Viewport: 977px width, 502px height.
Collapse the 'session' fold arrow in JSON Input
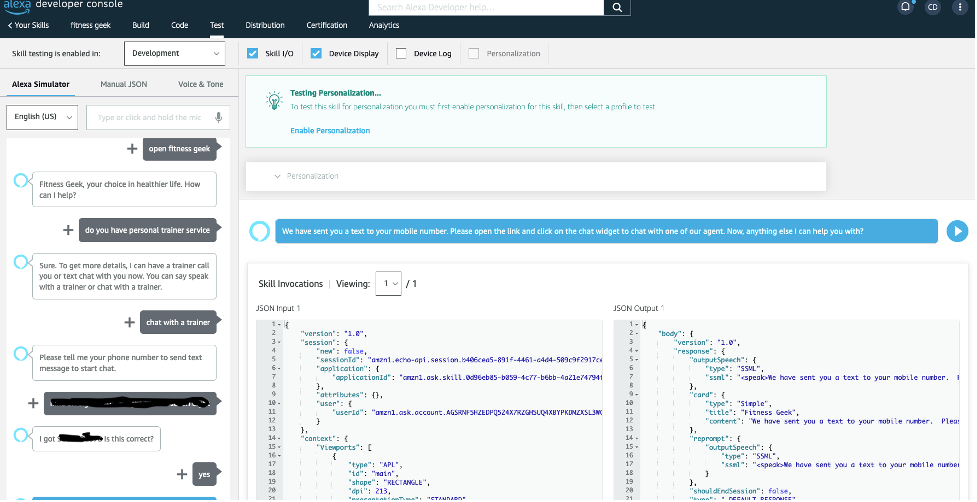coord(280,342)
